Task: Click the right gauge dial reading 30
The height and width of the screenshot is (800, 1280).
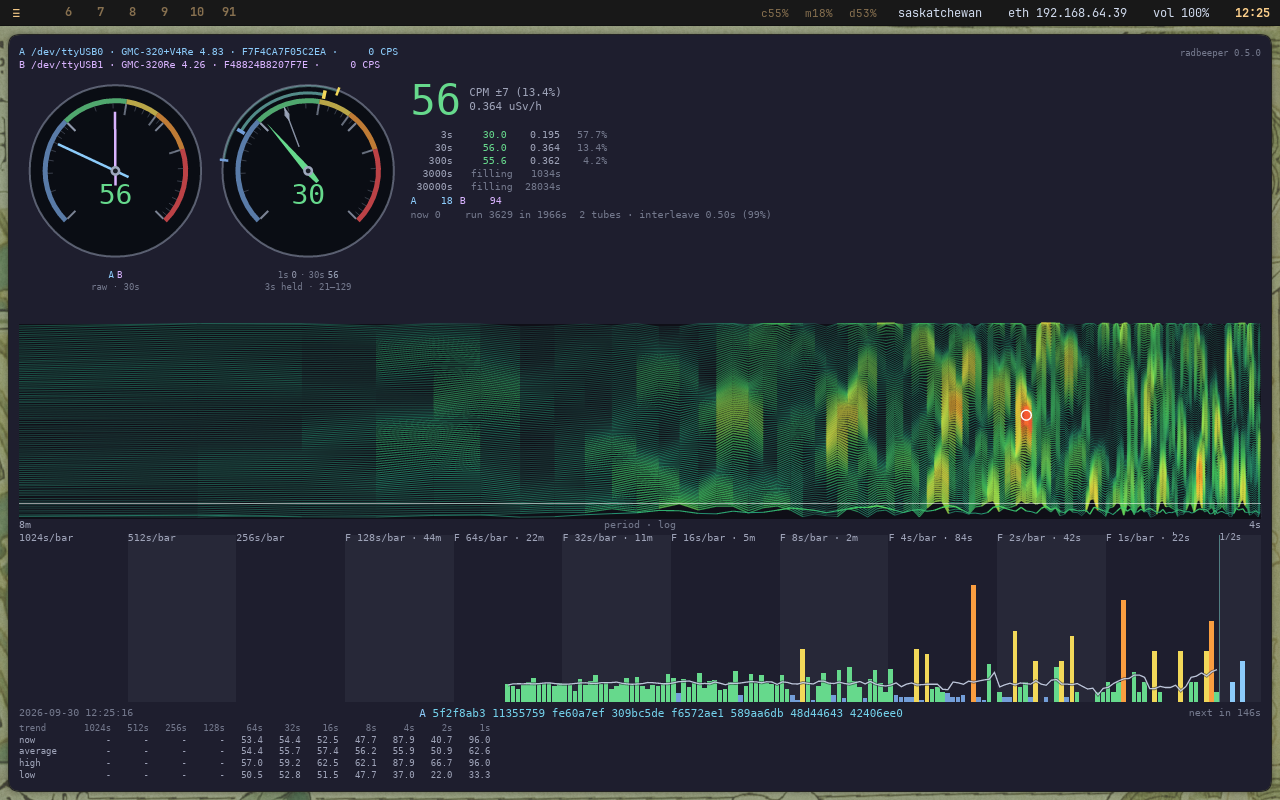Action: click(x=308, y=171)
